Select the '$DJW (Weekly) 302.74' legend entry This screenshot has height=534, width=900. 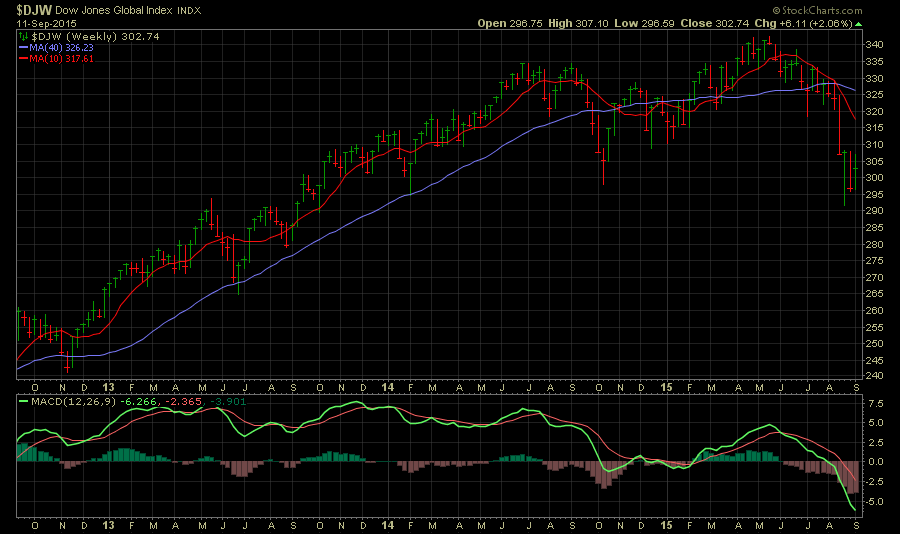point(95,36)
